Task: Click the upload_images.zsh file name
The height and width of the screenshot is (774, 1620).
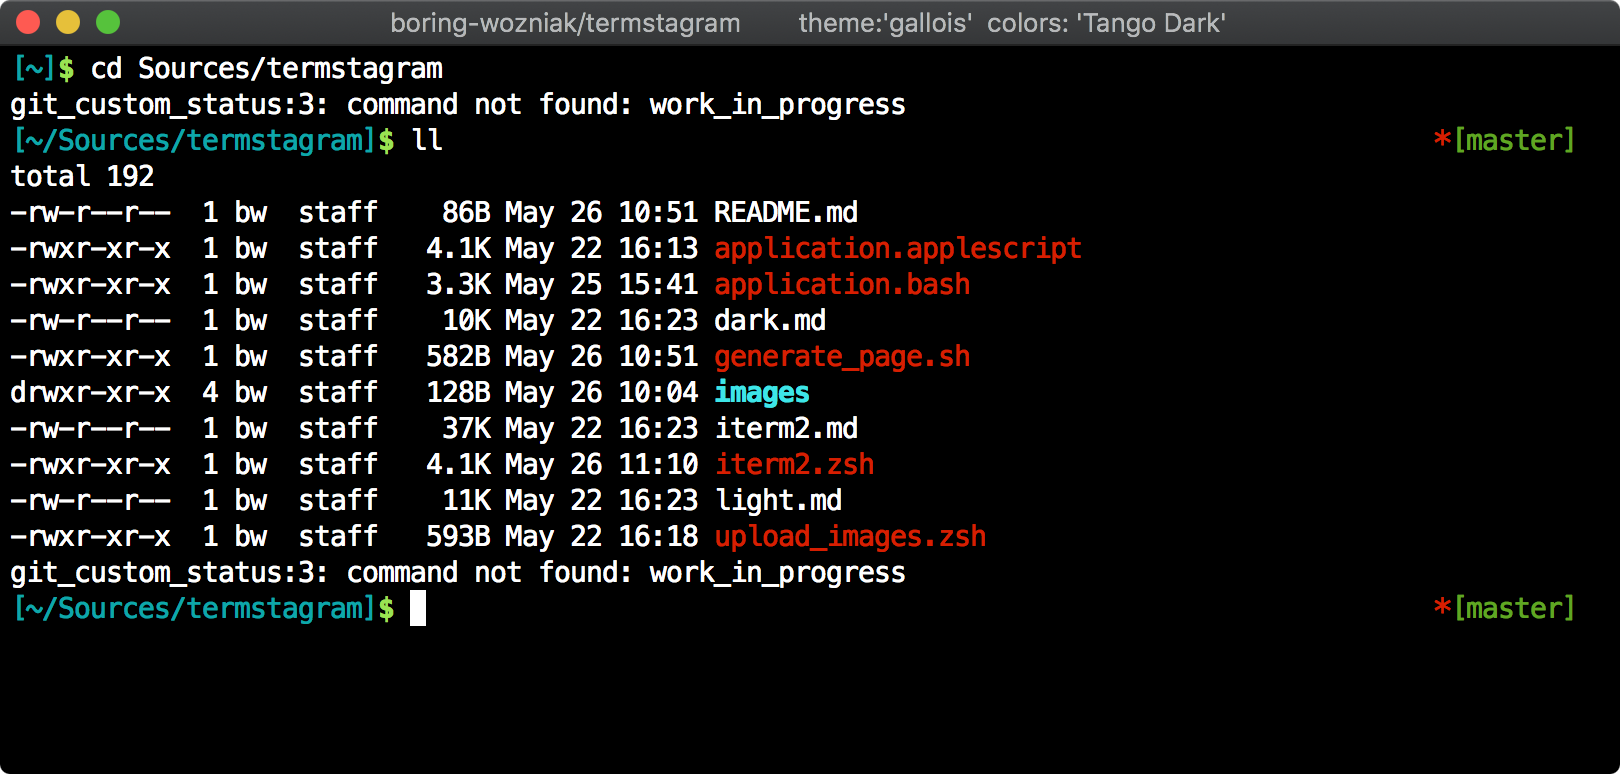Action: coord(850,536)
